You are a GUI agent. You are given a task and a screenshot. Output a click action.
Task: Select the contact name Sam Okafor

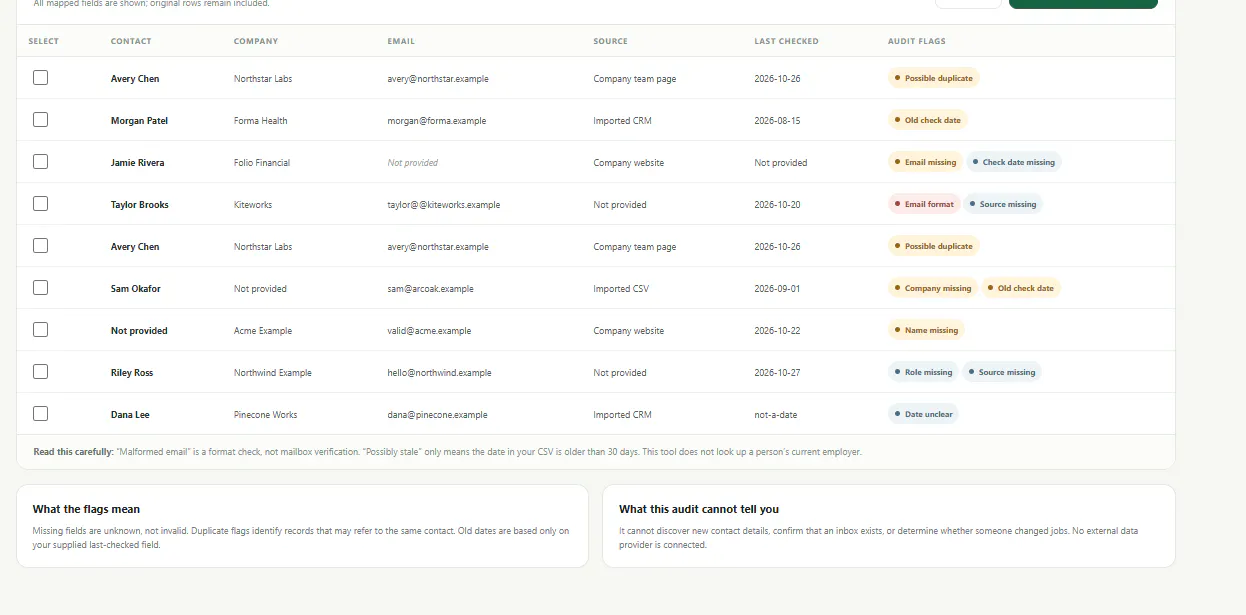[x=135, y=289]
